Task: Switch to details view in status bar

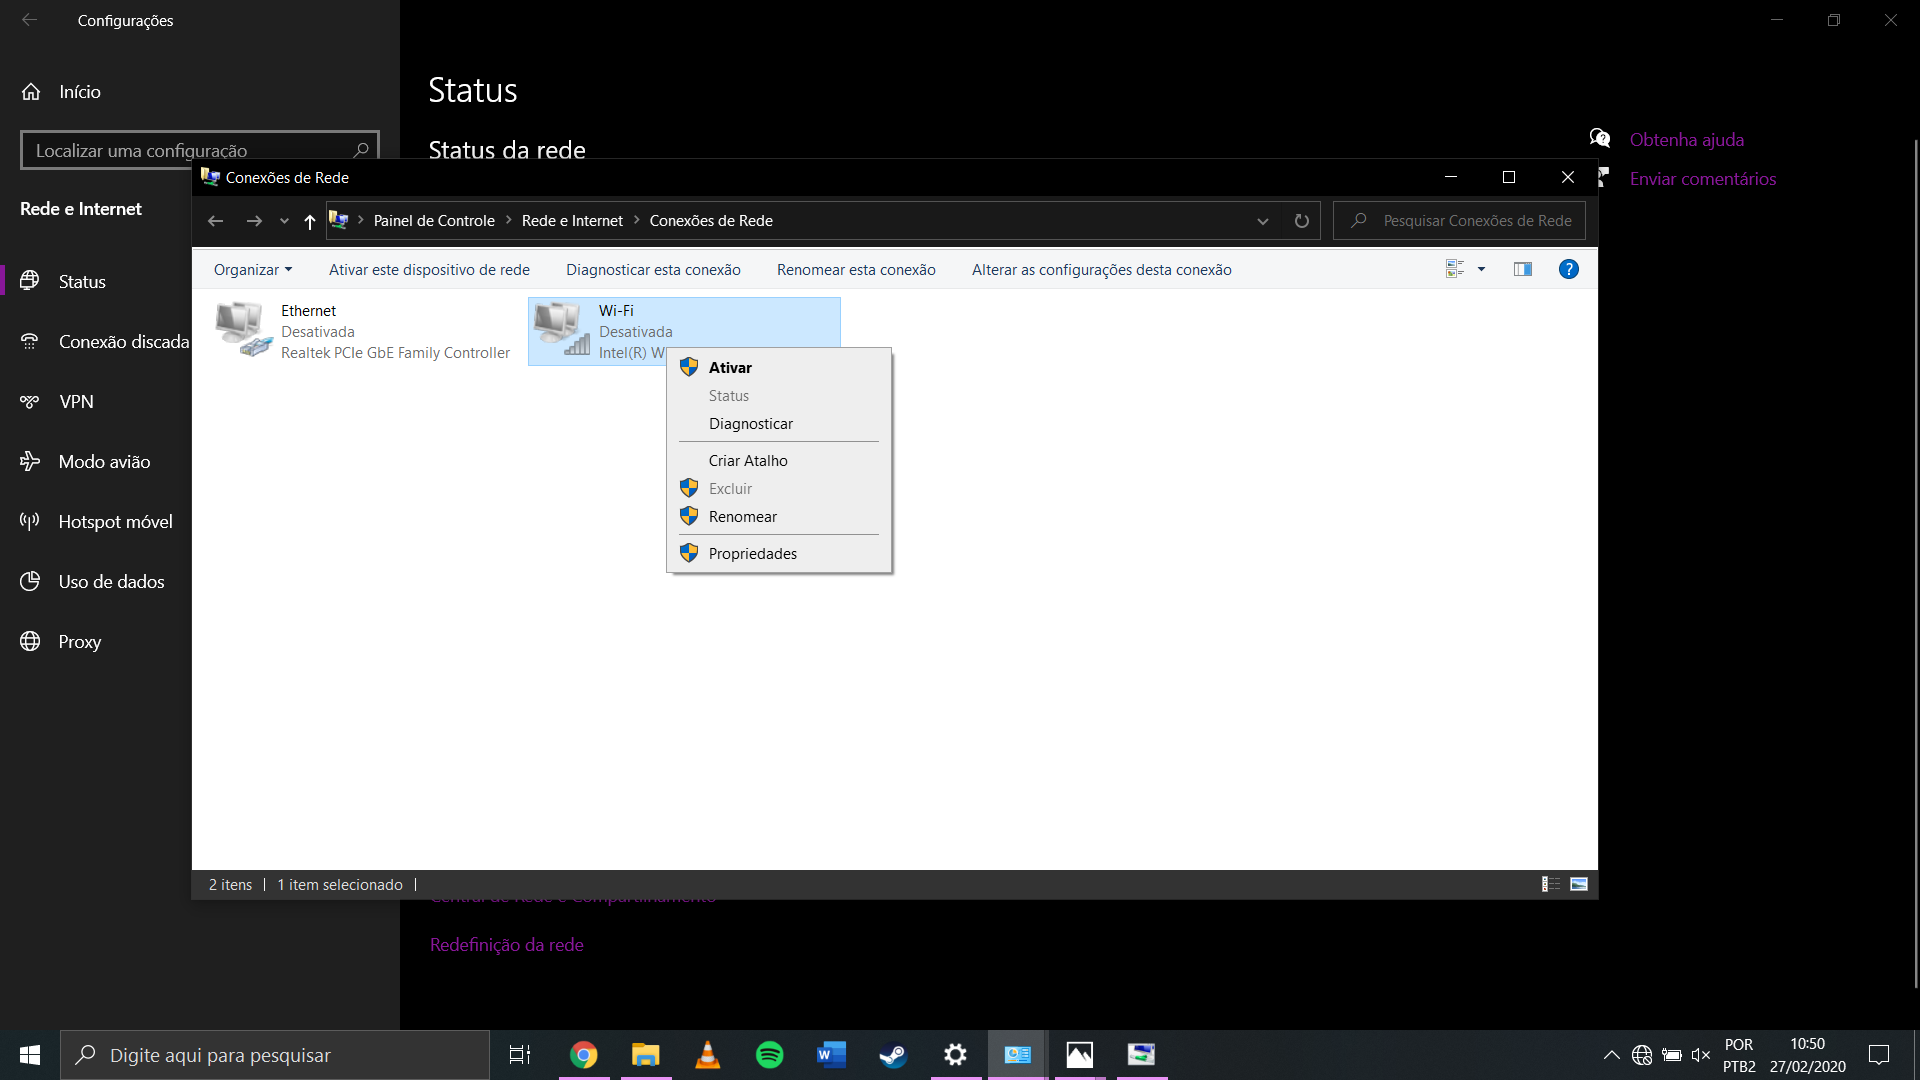Action: (1551, 884)
